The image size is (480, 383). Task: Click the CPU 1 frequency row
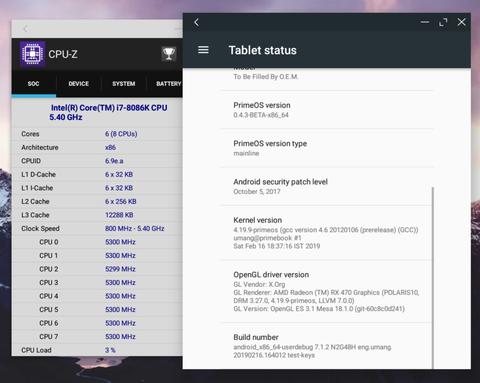tap(97, 255)
